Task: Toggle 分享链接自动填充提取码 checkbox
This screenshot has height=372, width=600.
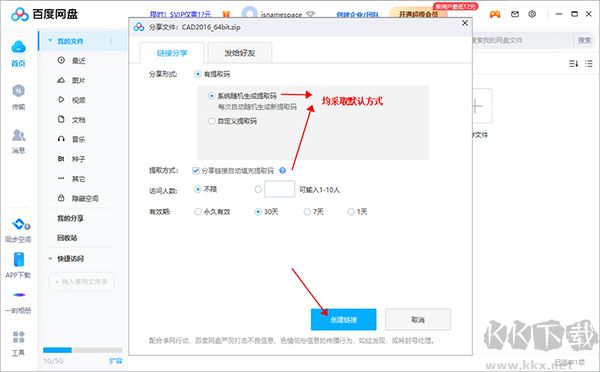Action: click(196, 171)
